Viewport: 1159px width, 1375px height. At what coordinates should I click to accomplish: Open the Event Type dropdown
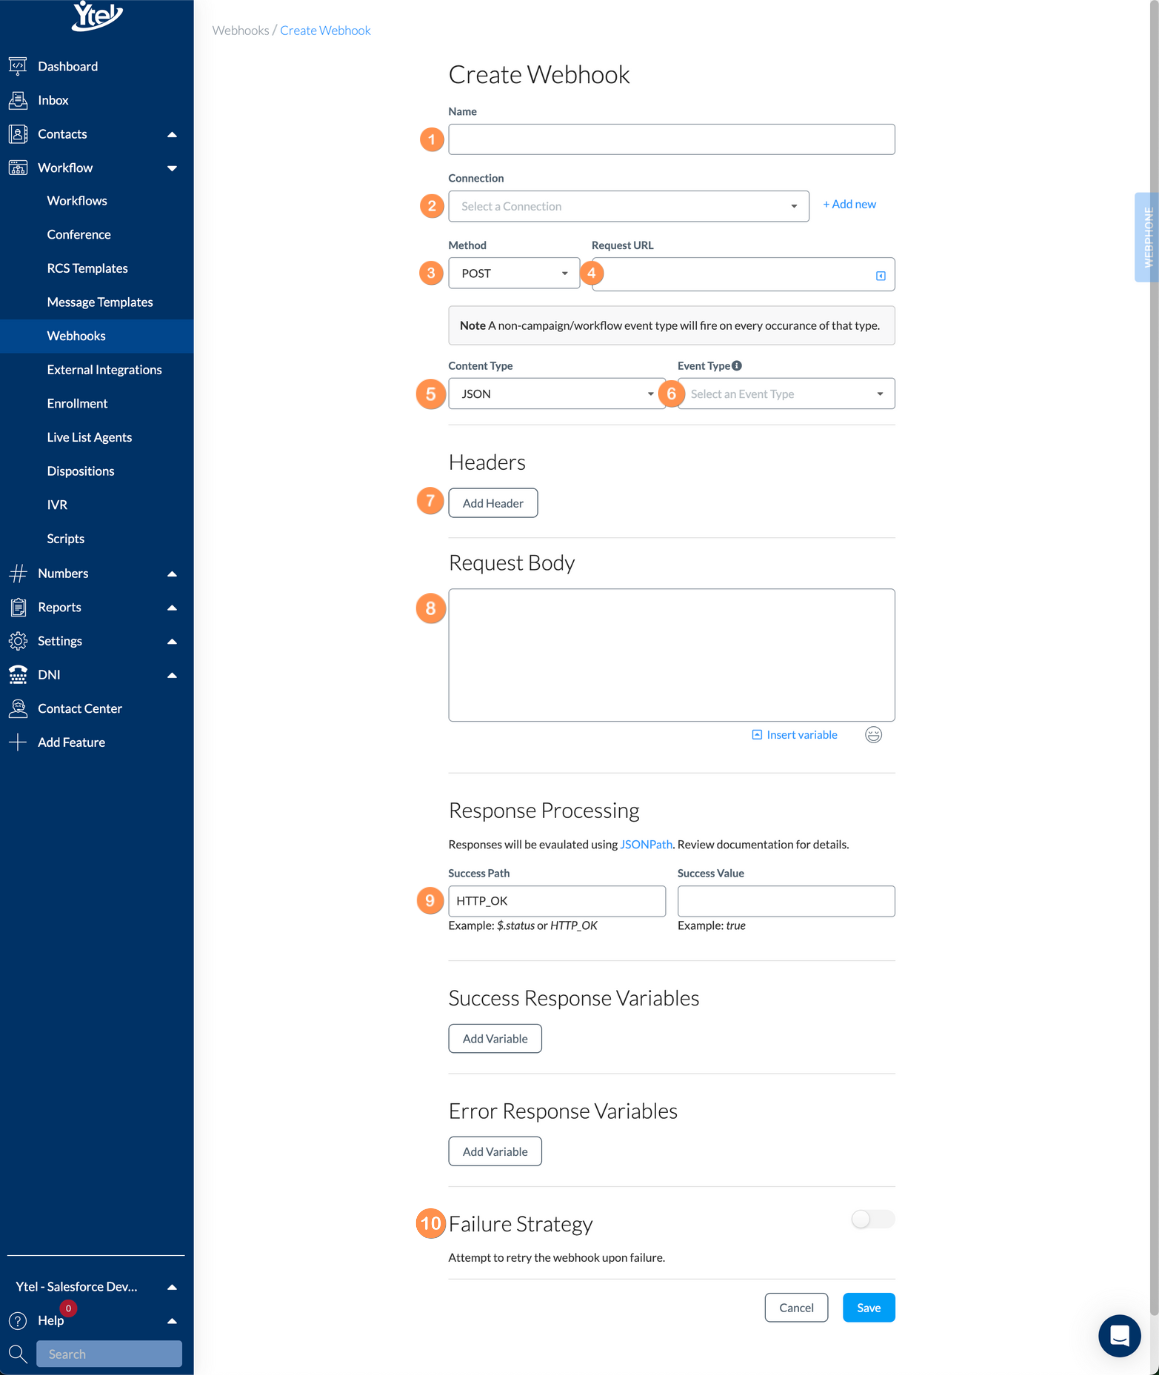coord(786,394)
